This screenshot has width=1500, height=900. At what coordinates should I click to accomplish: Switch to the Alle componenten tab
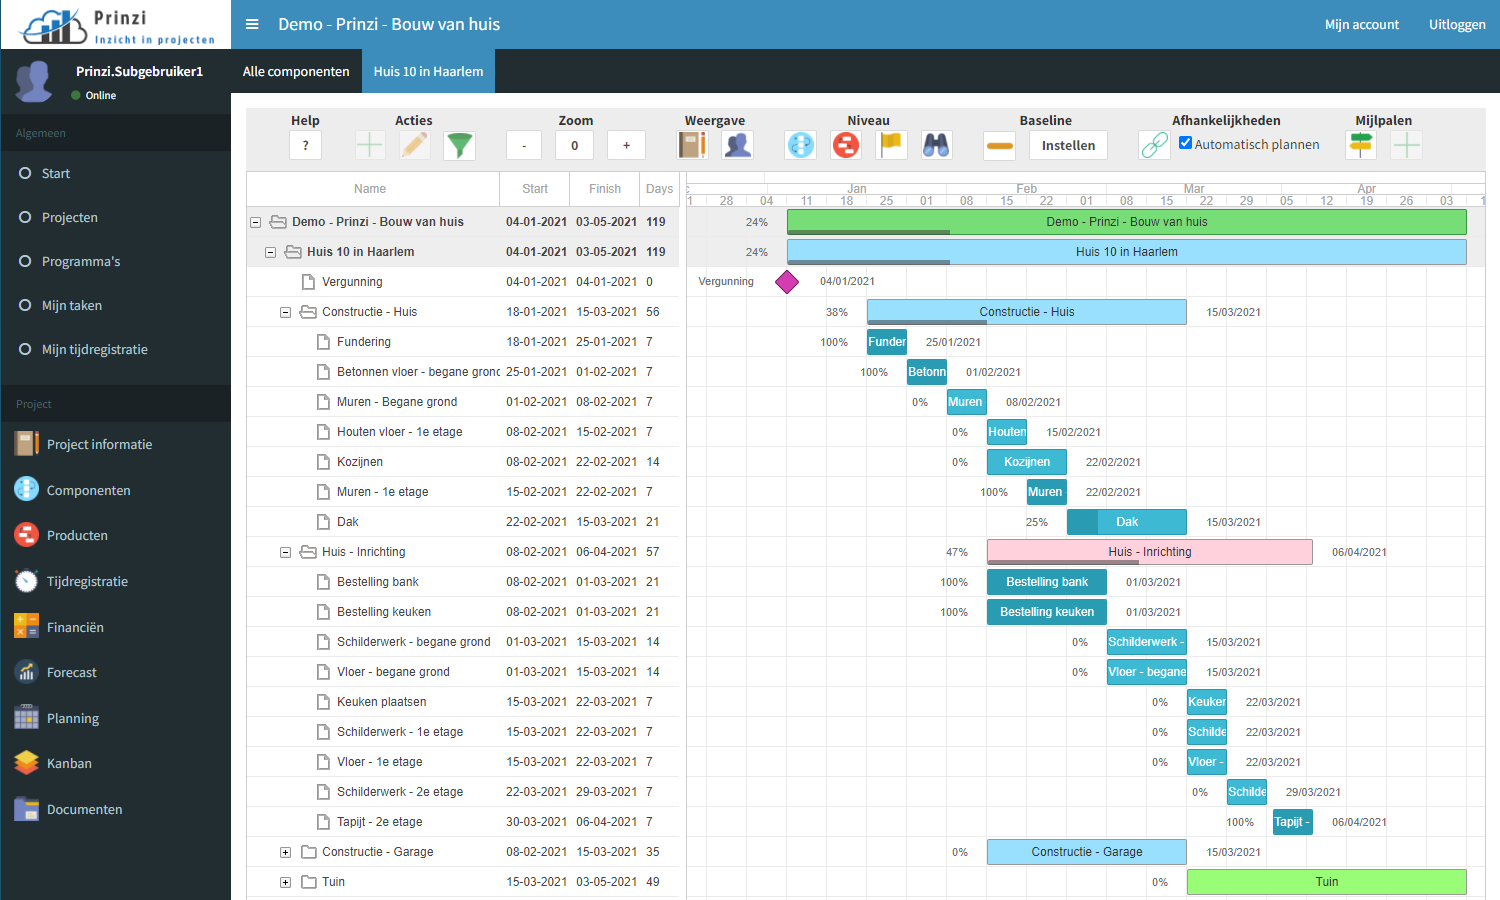coord(296,72)
